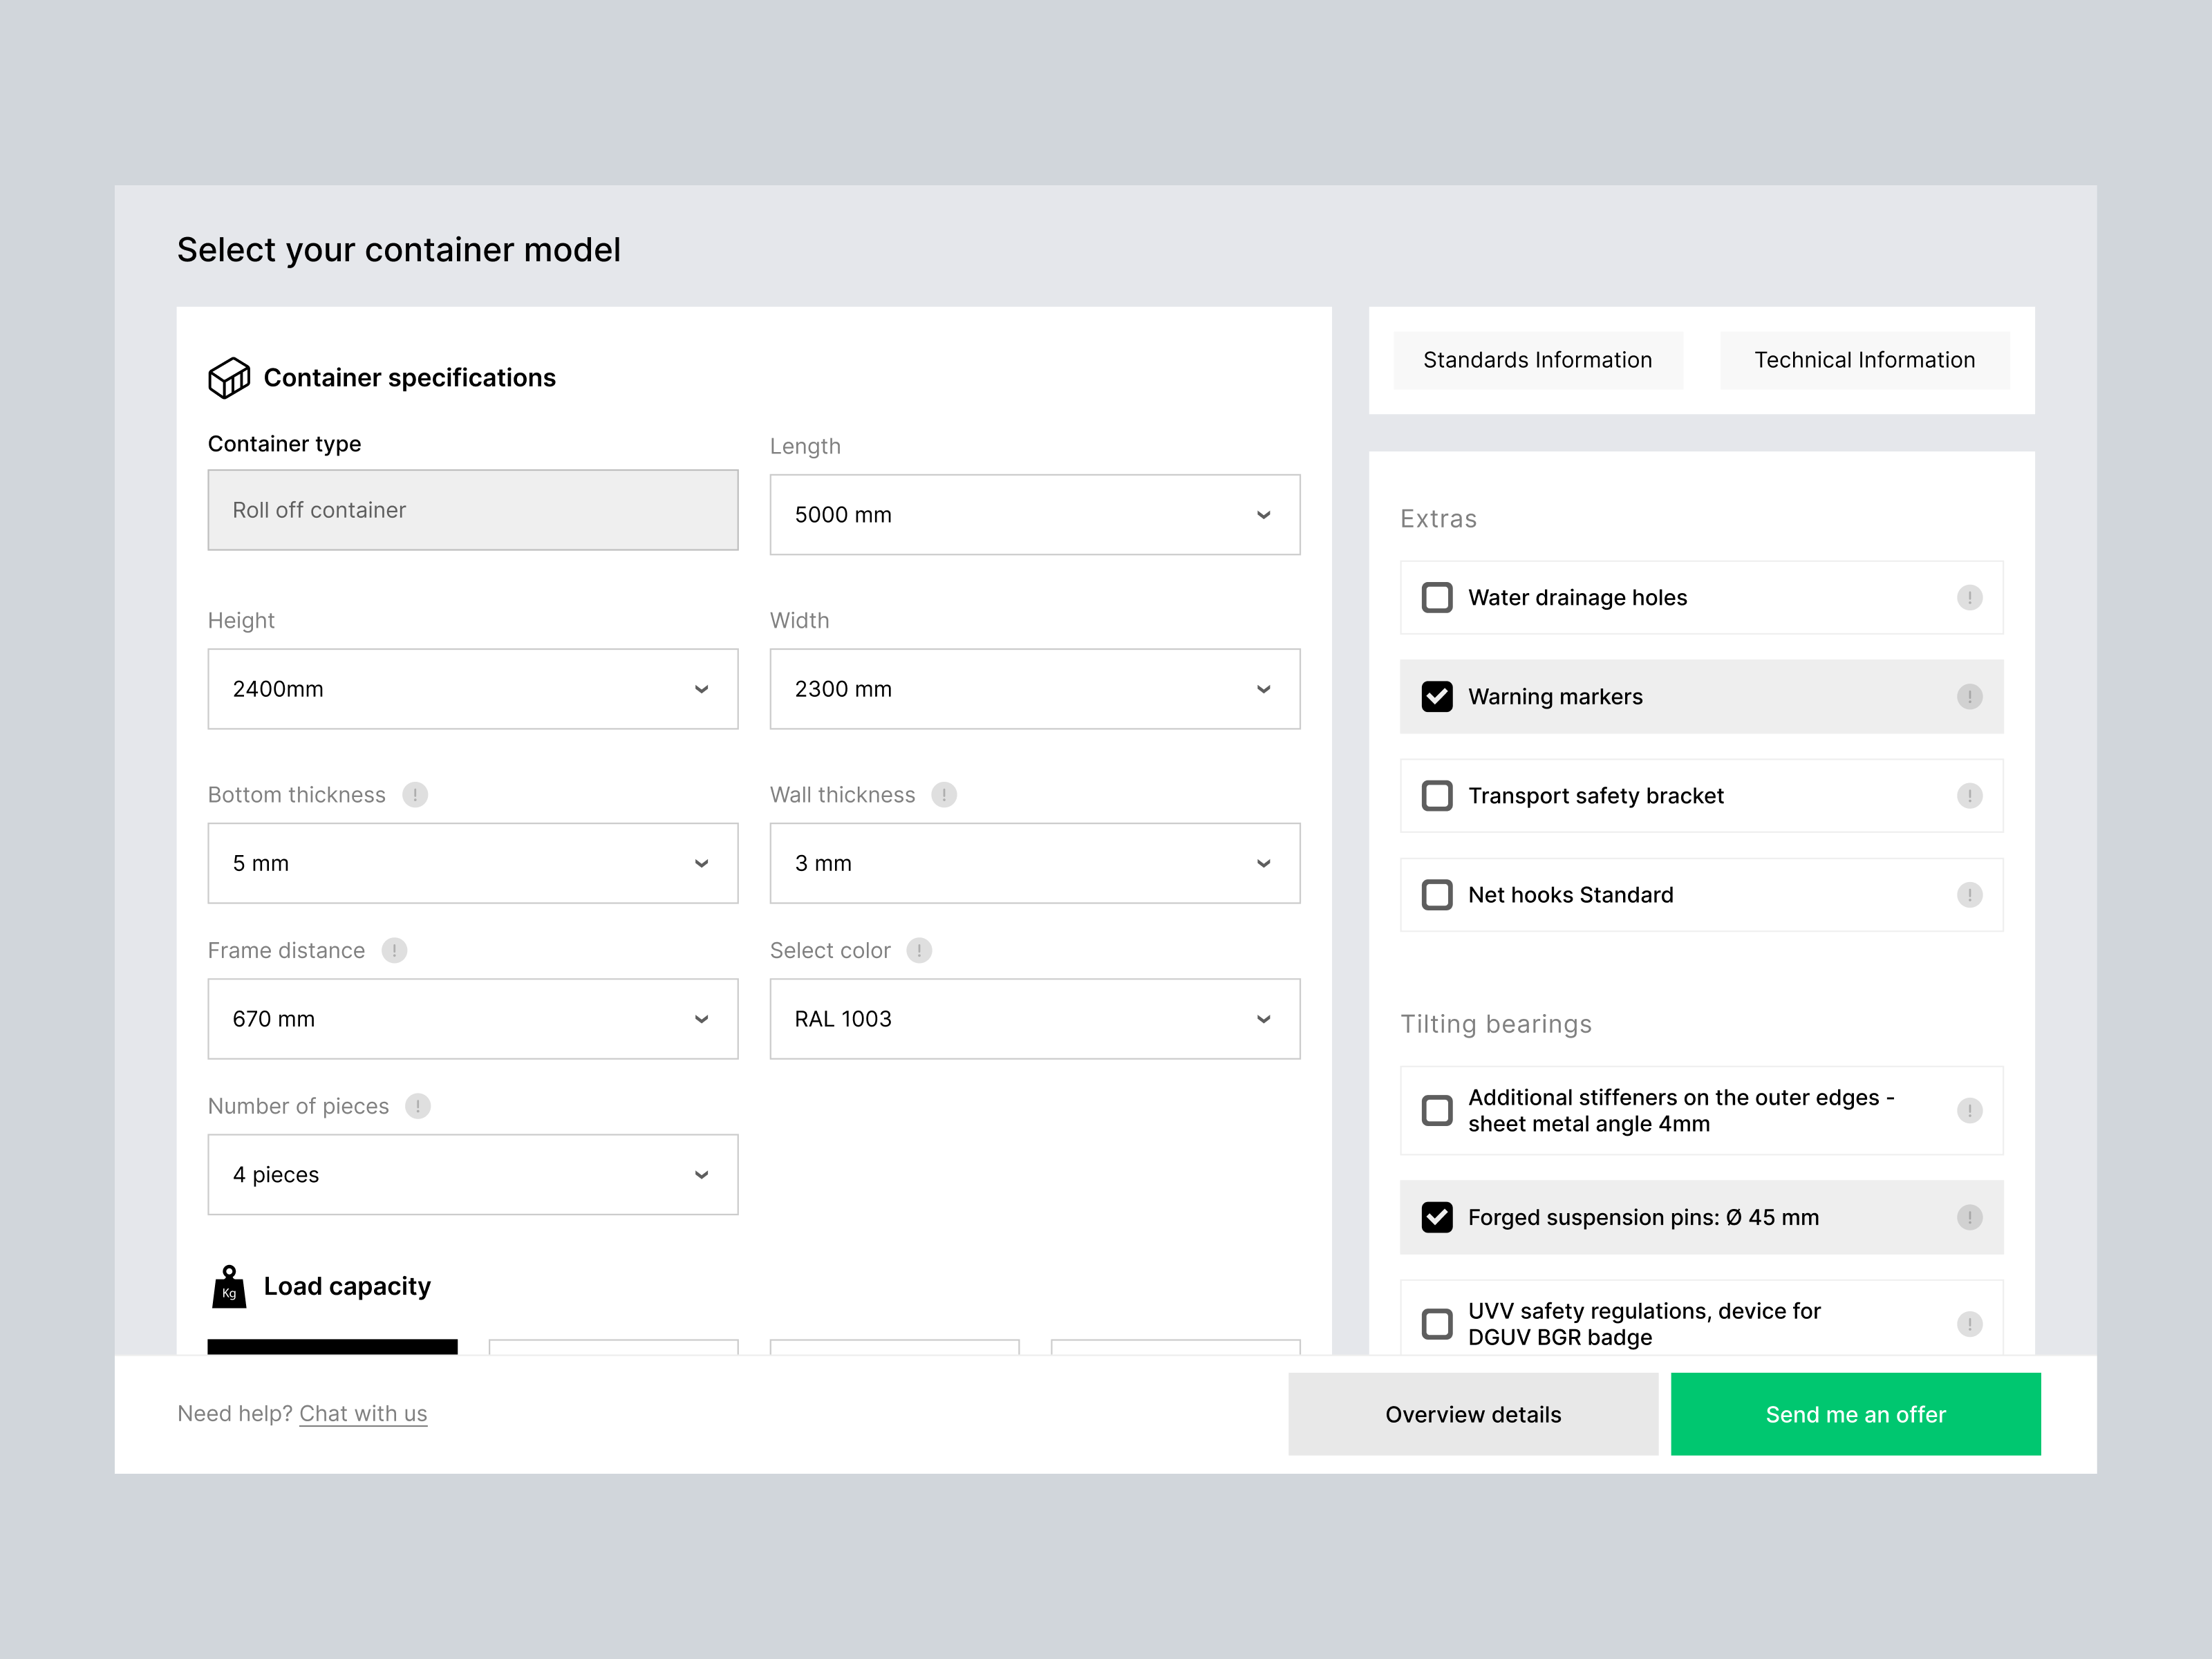
Task: Click the Roll off container type field
Action: [472, 510]
